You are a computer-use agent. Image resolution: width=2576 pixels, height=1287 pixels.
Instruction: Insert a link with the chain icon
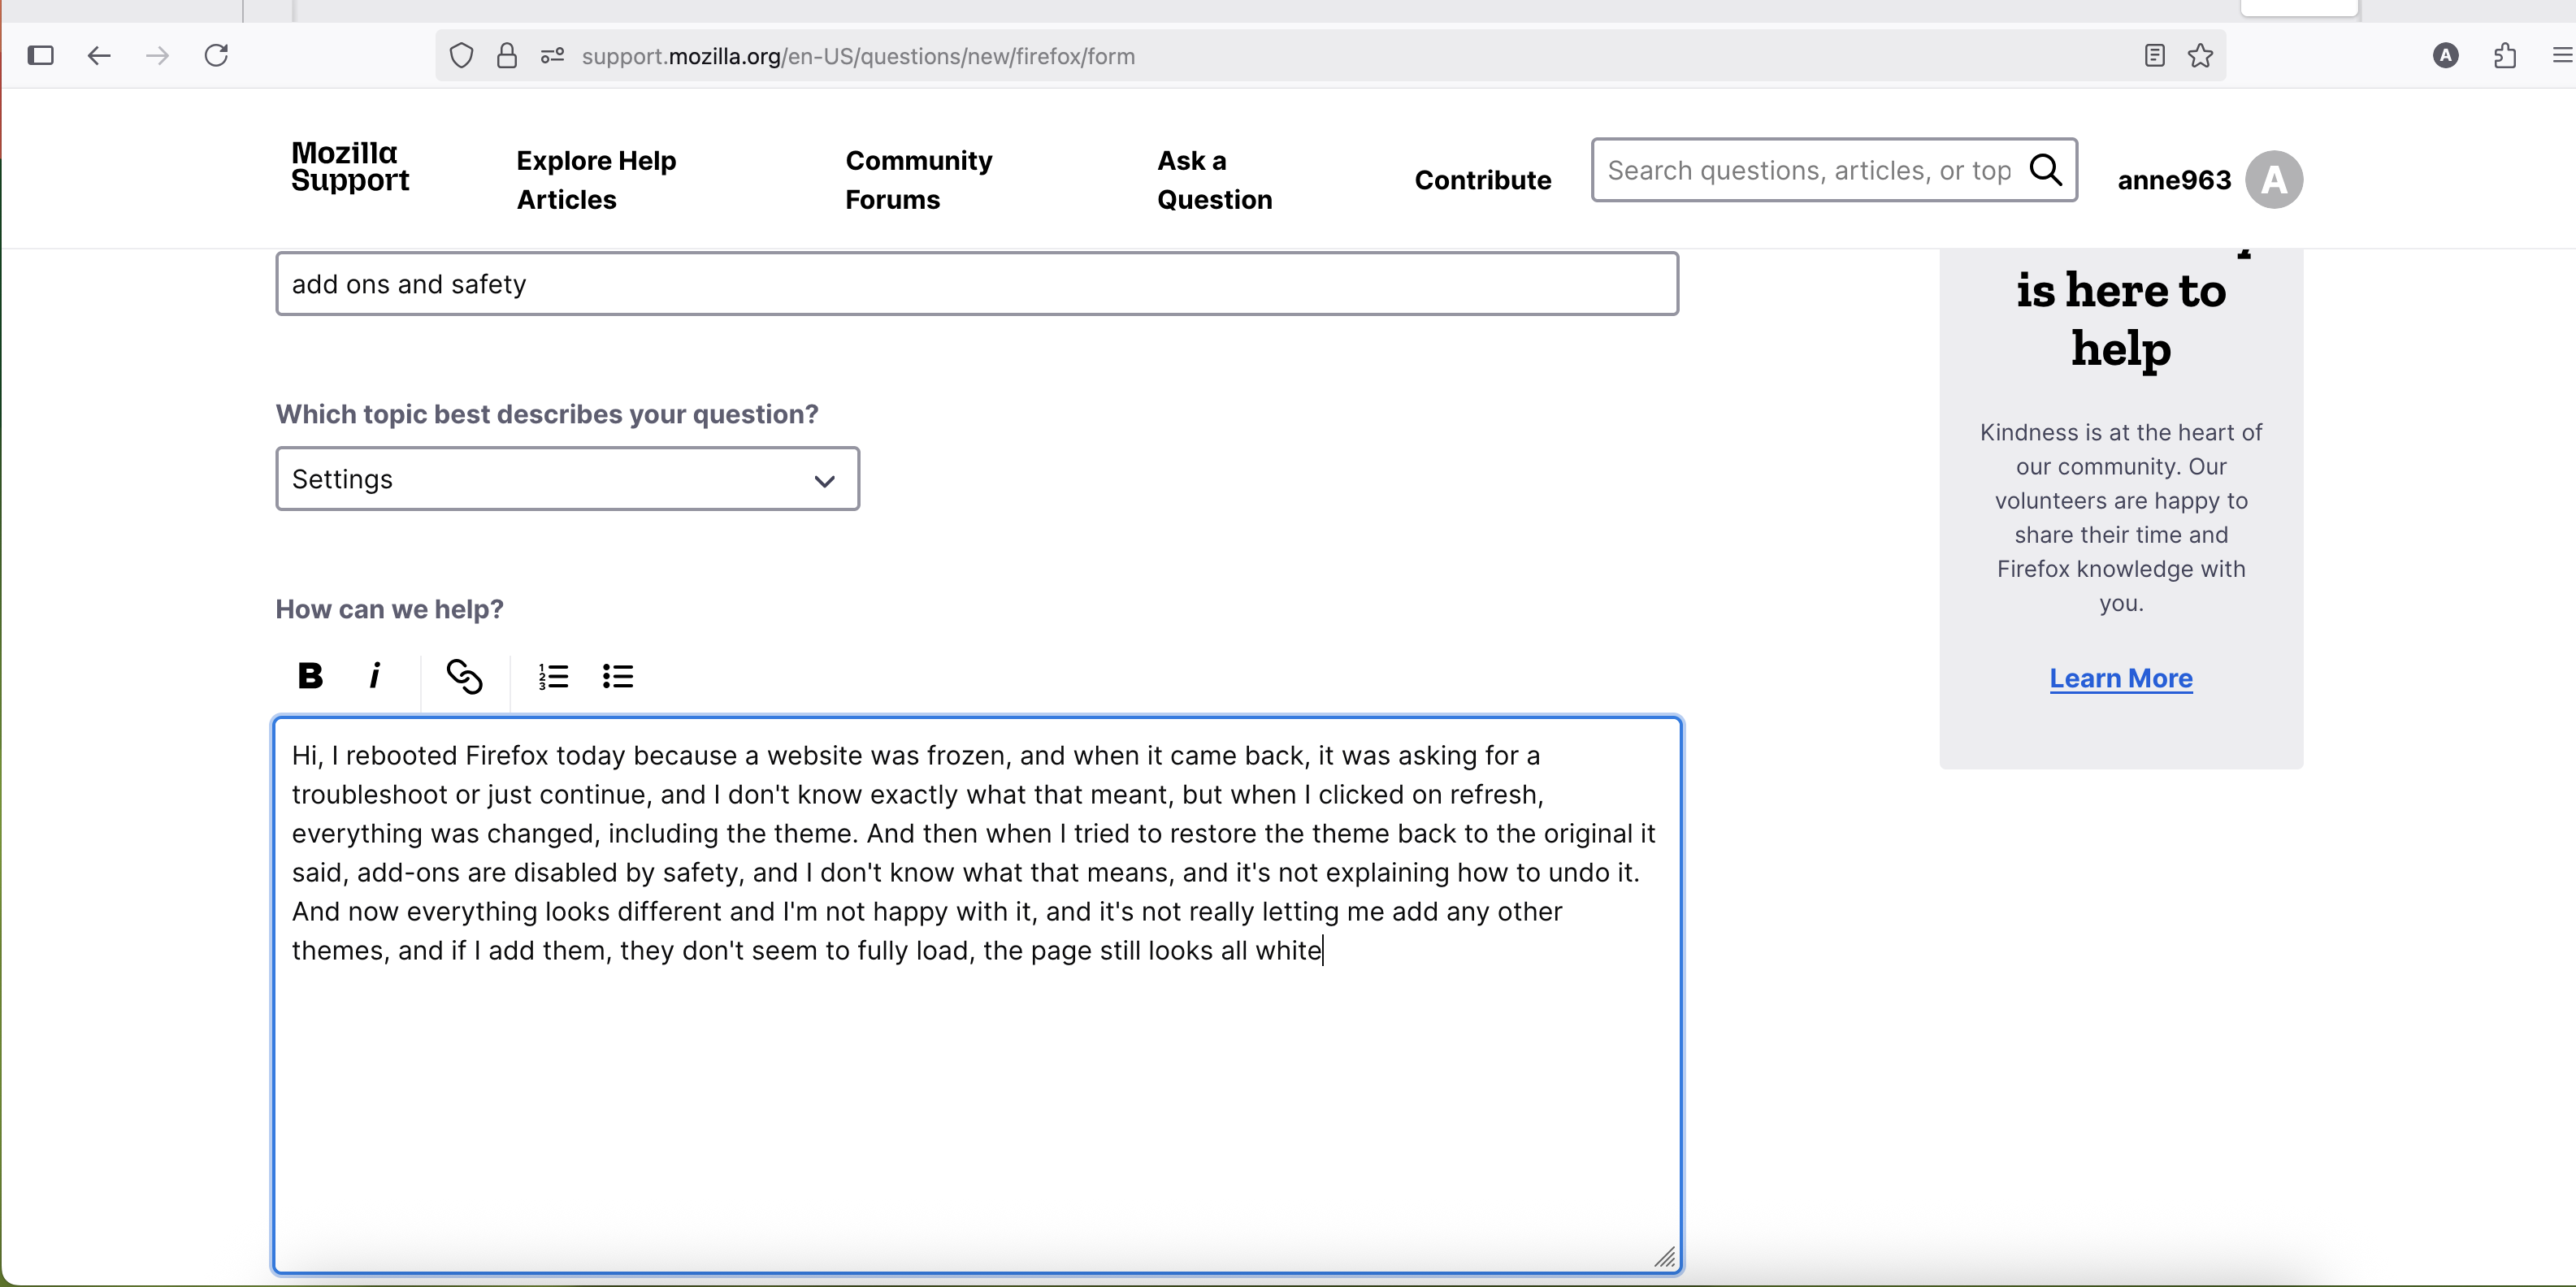[x=464, y=676]
